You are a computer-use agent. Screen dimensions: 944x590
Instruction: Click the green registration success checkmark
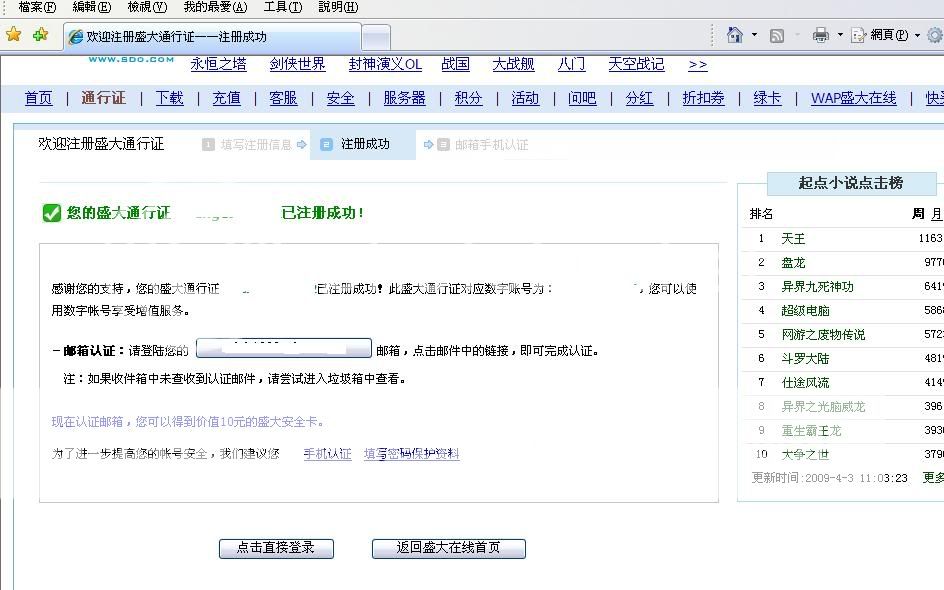point(52,213)
